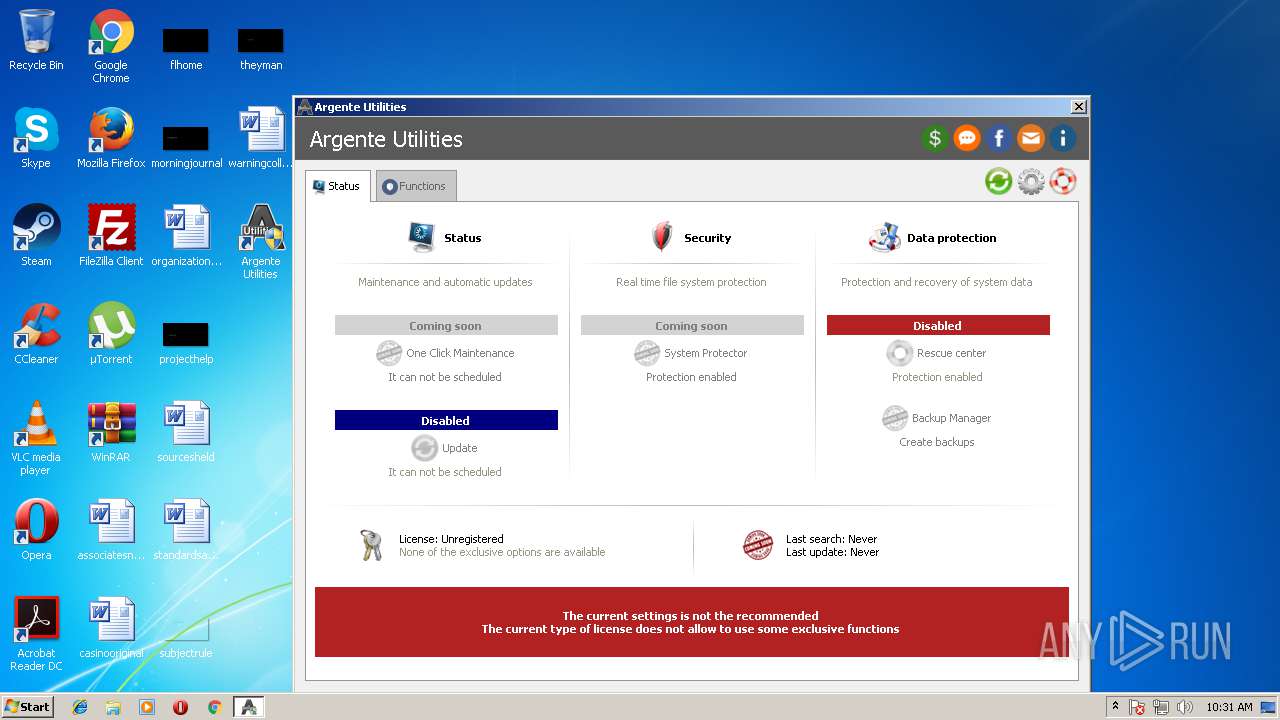Open One Click Maintenance label
Screen dimensions: 1280x720
pos(460,353)
